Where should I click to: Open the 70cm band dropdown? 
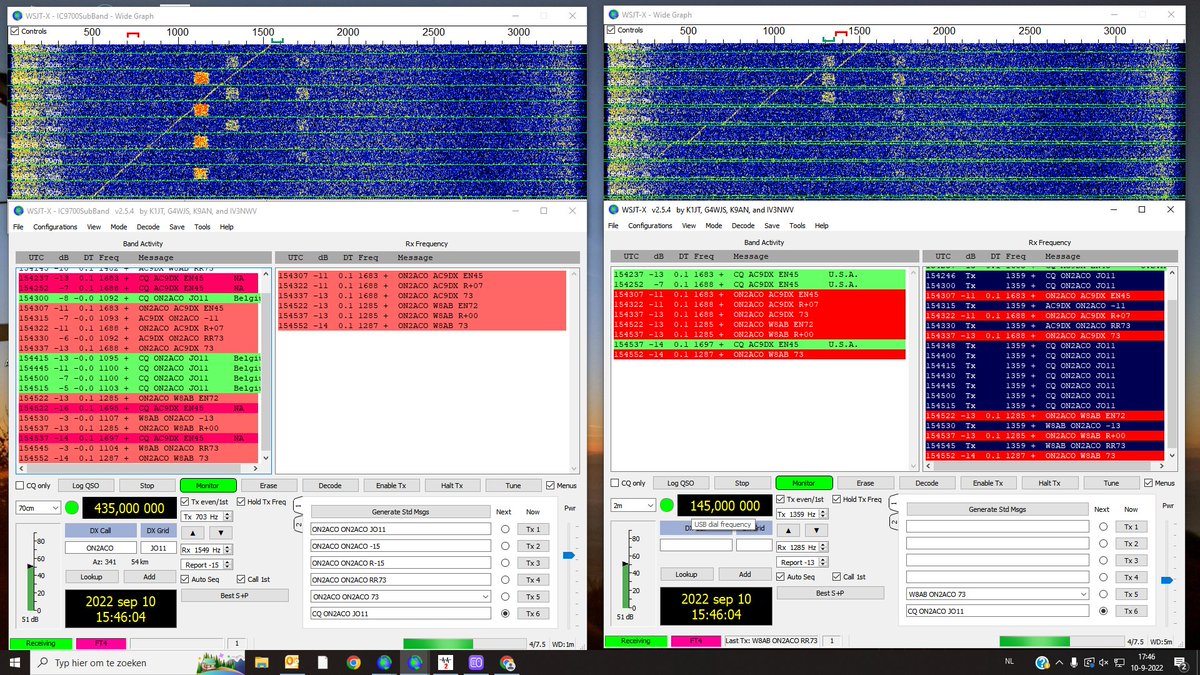(38, 507)
